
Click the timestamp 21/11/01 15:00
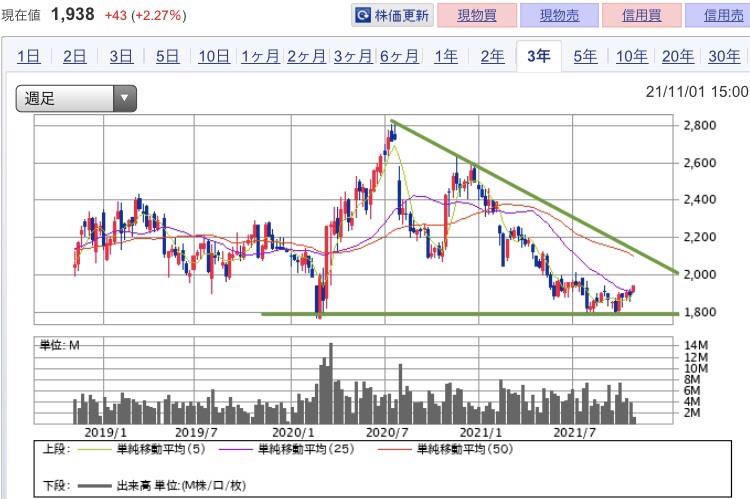click(696, 91)
